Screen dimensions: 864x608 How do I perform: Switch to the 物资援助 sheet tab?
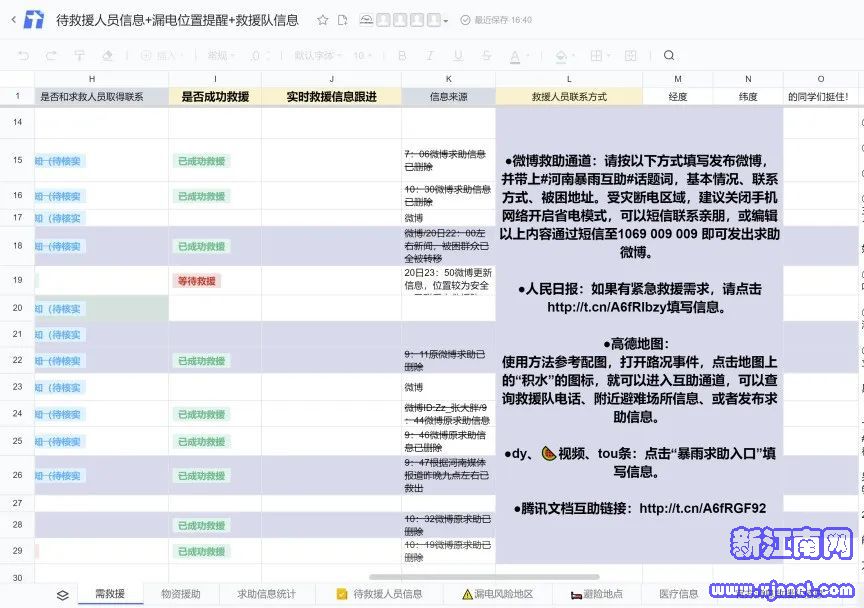tap(181, 594)
